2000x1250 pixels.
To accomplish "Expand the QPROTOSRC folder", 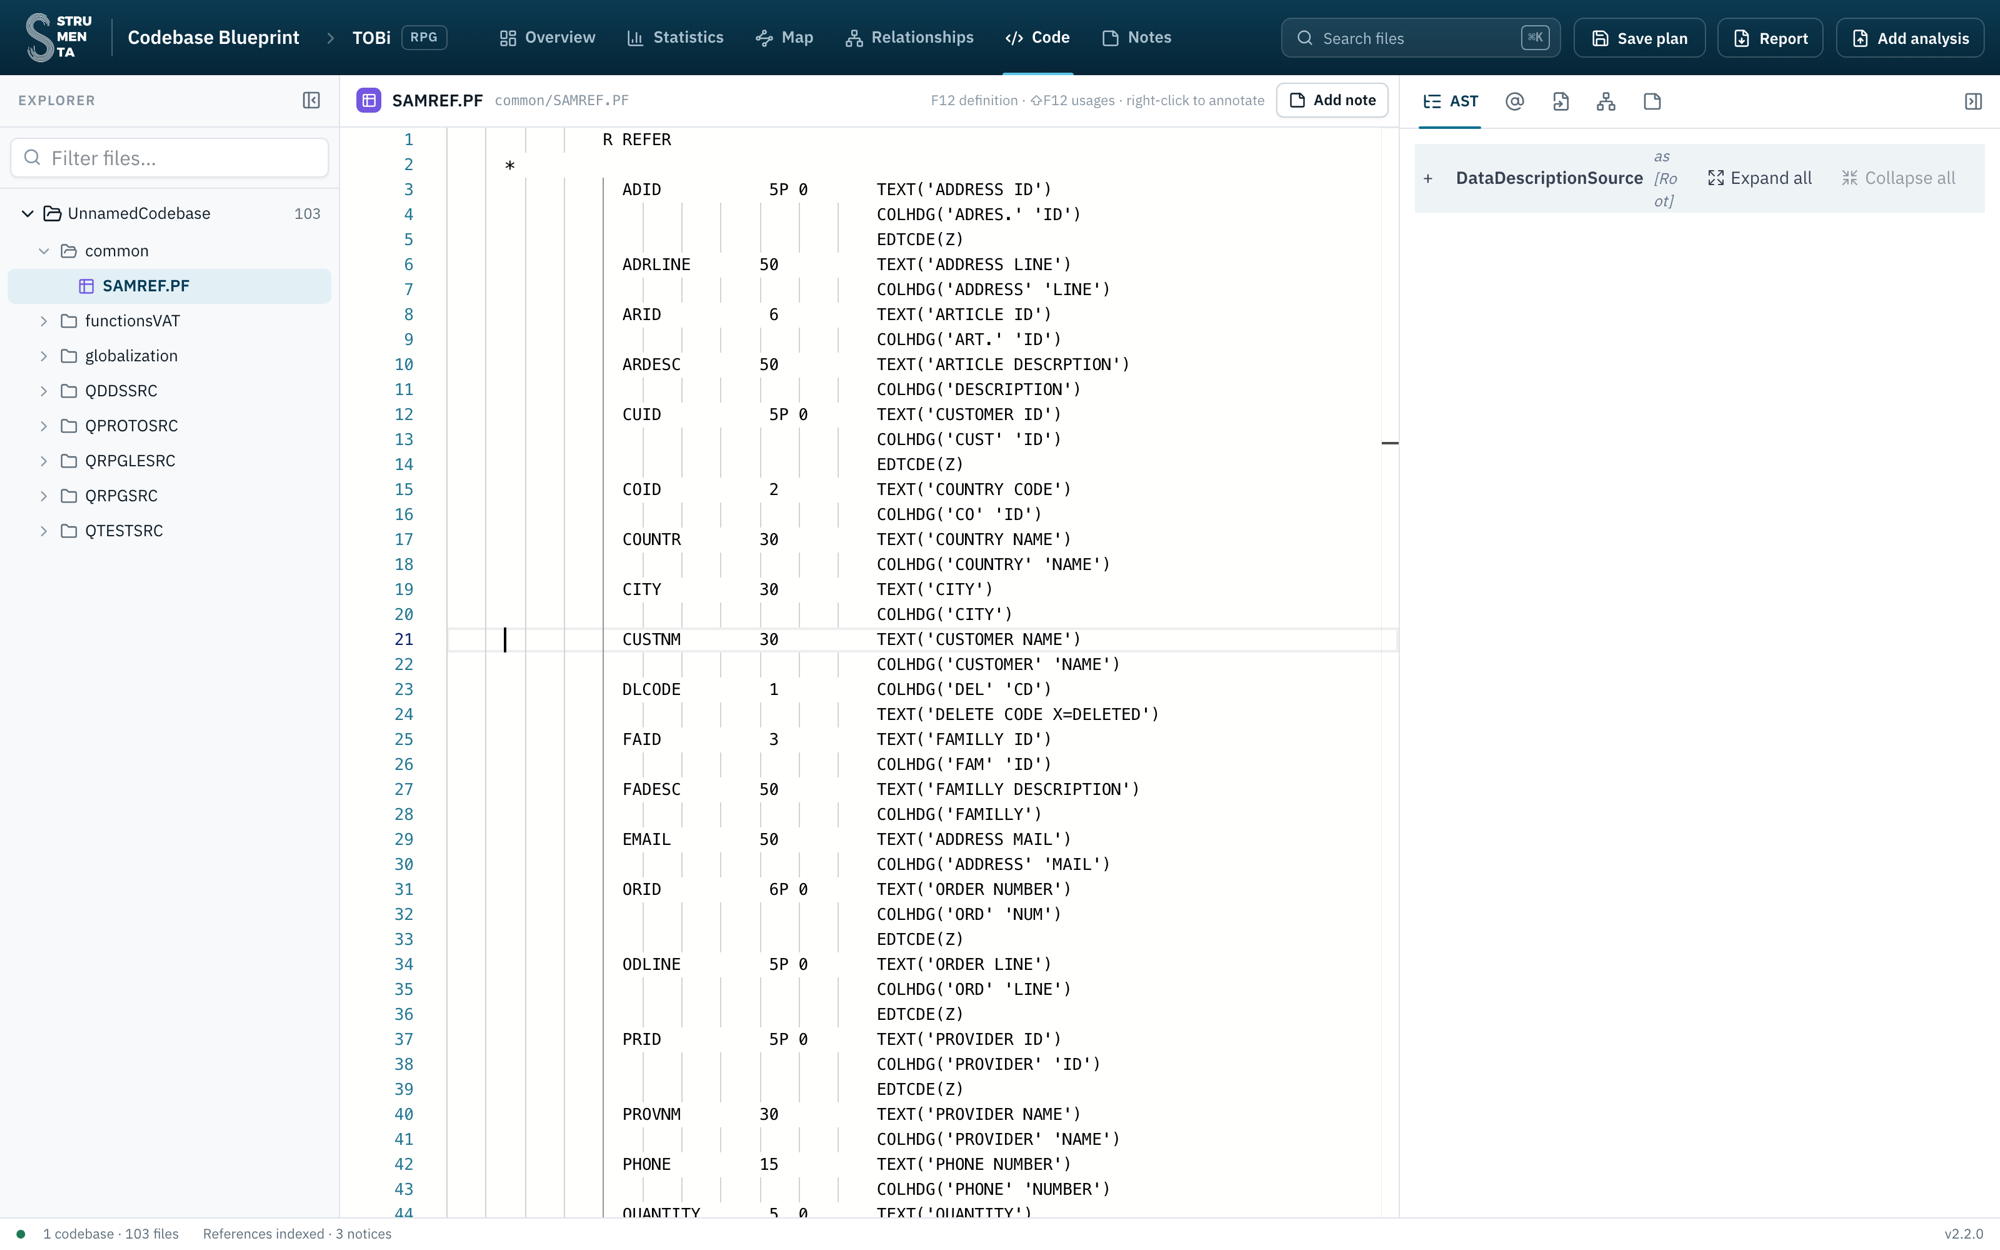I will [44, 426].
